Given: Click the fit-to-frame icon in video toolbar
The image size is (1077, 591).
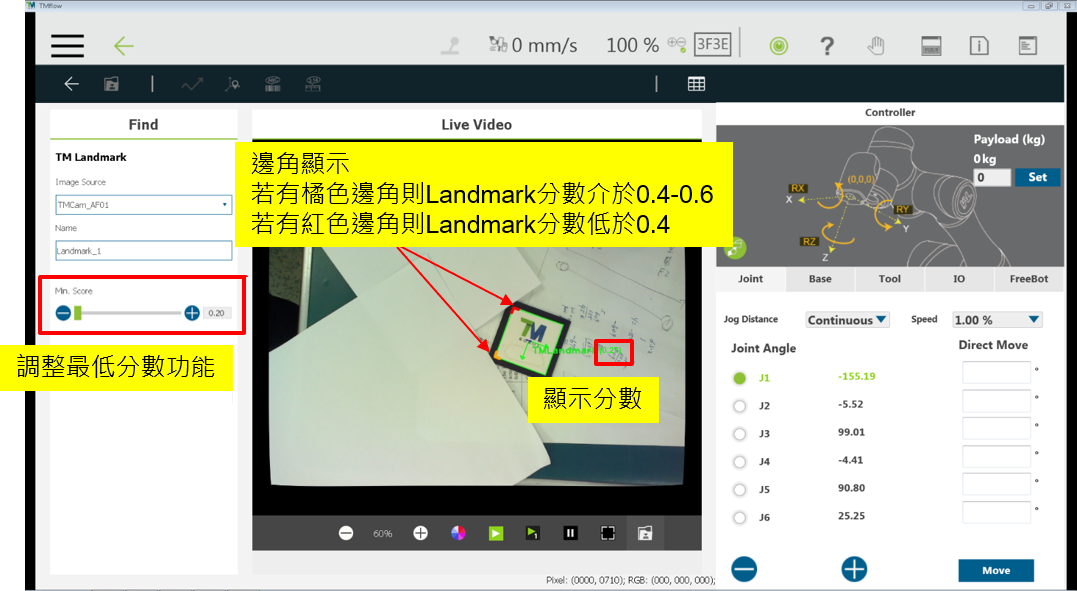Looking at the screenshot, I should click(x=607, y=533).
